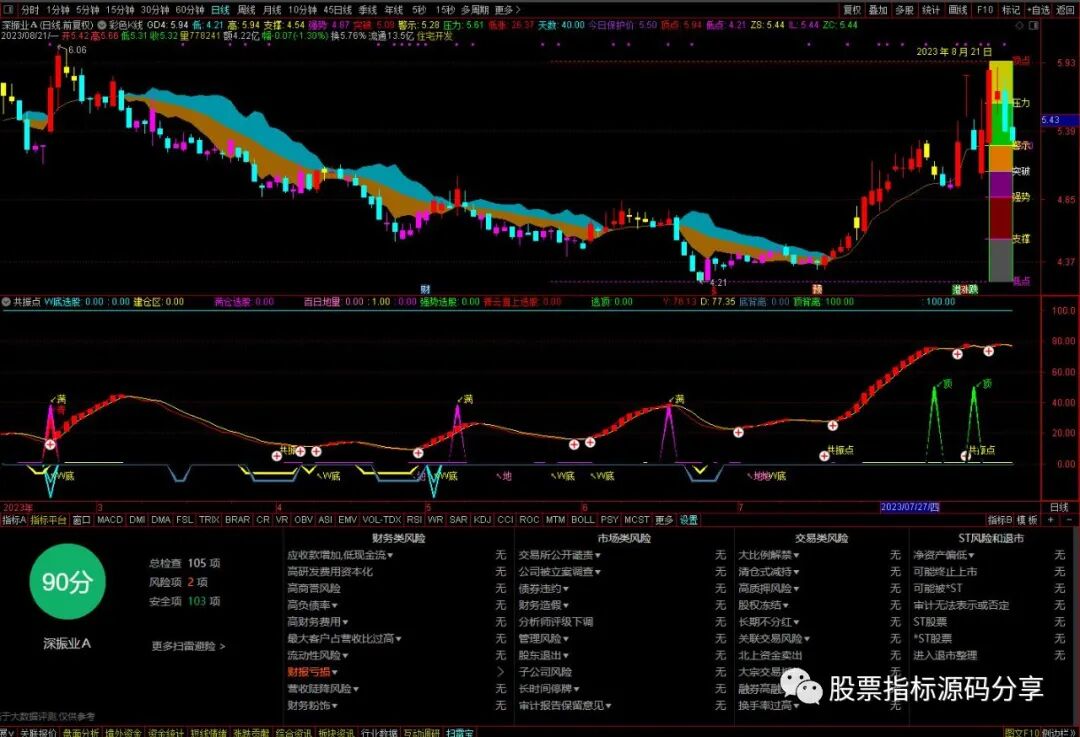Click the 返回 back button
This screenshot has height=737, width=1080.
(x=1065, y=10)
